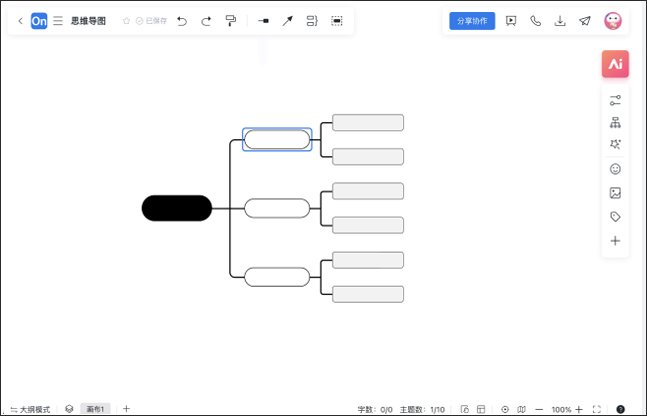Click the 分享协作 share button
647x416 pixels.
[472, 20]
